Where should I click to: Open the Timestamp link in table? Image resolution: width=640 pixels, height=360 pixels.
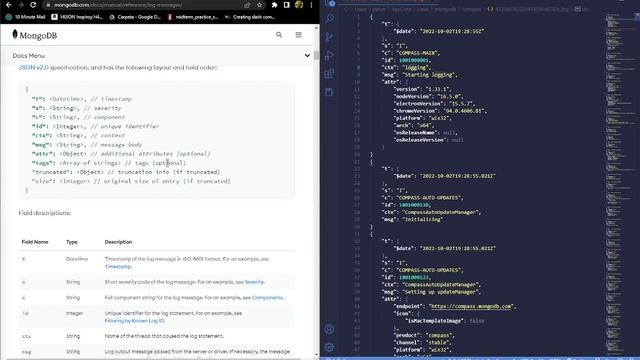coord(118,267)
